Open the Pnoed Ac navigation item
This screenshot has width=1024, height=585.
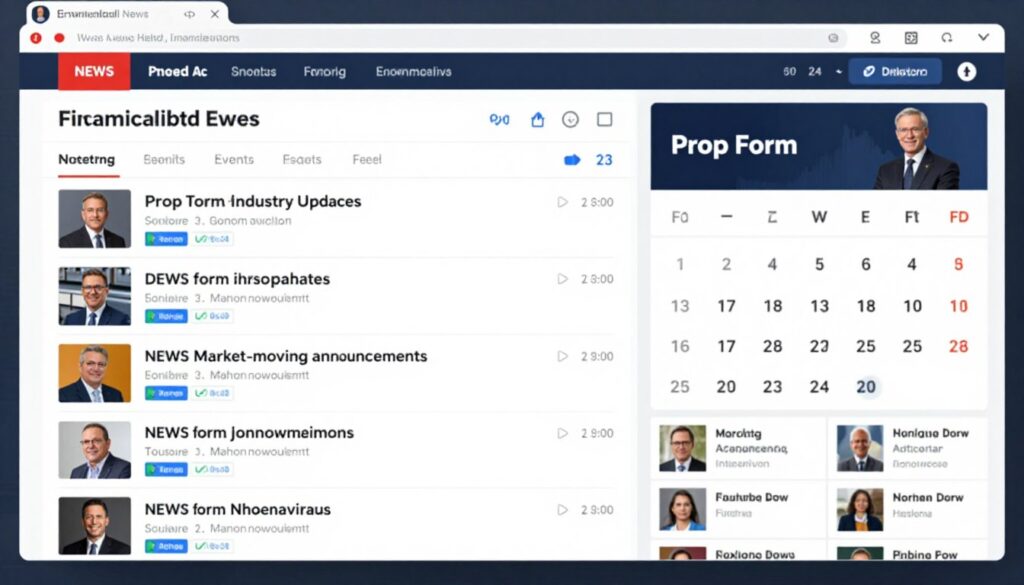[x=177, y=72]
